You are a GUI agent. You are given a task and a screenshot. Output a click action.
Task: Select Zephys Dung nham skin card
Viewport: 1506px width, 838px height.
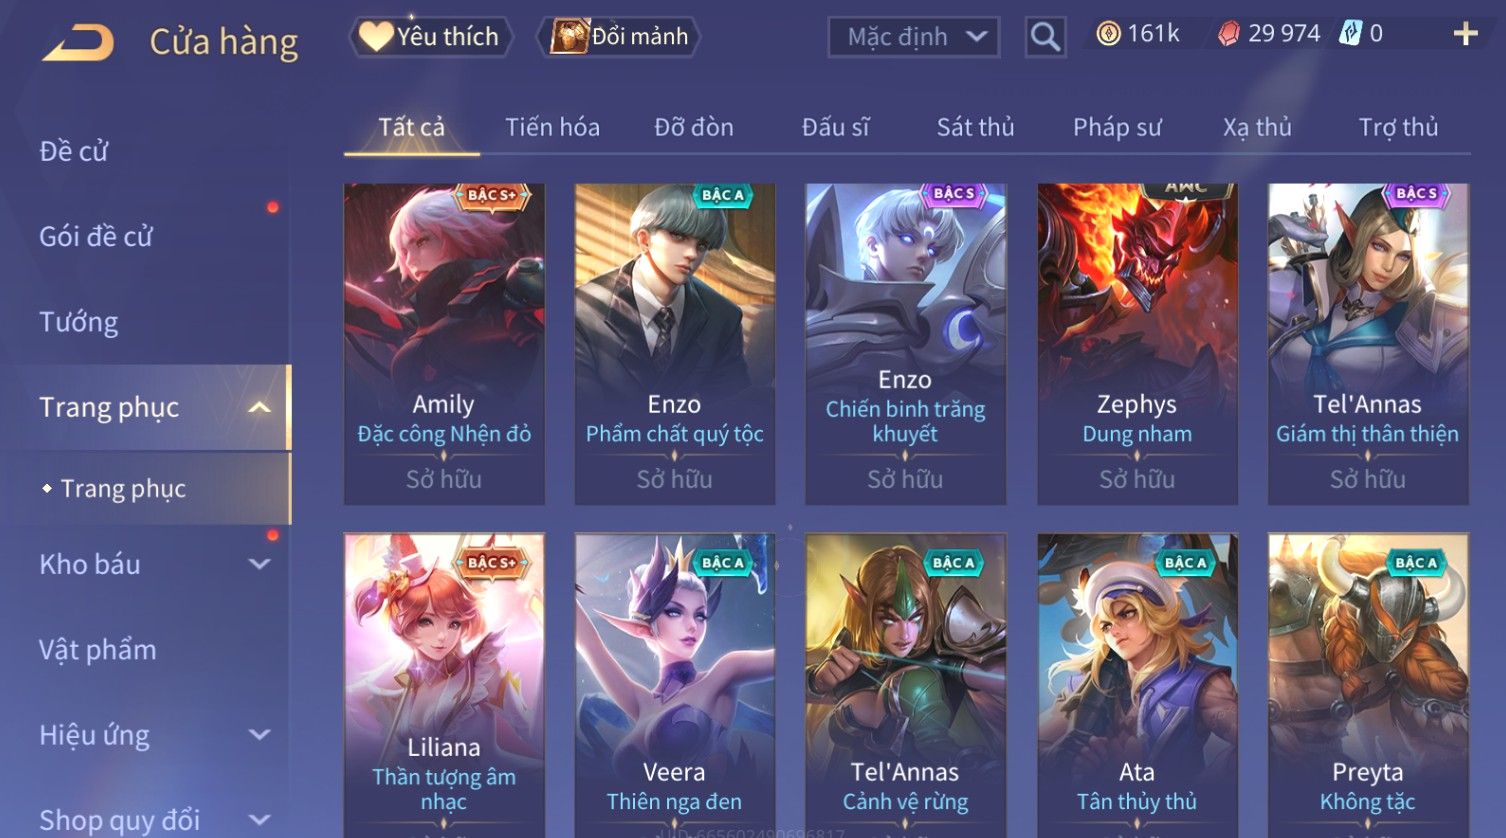pyautogui.click(x=1137, y=344)
